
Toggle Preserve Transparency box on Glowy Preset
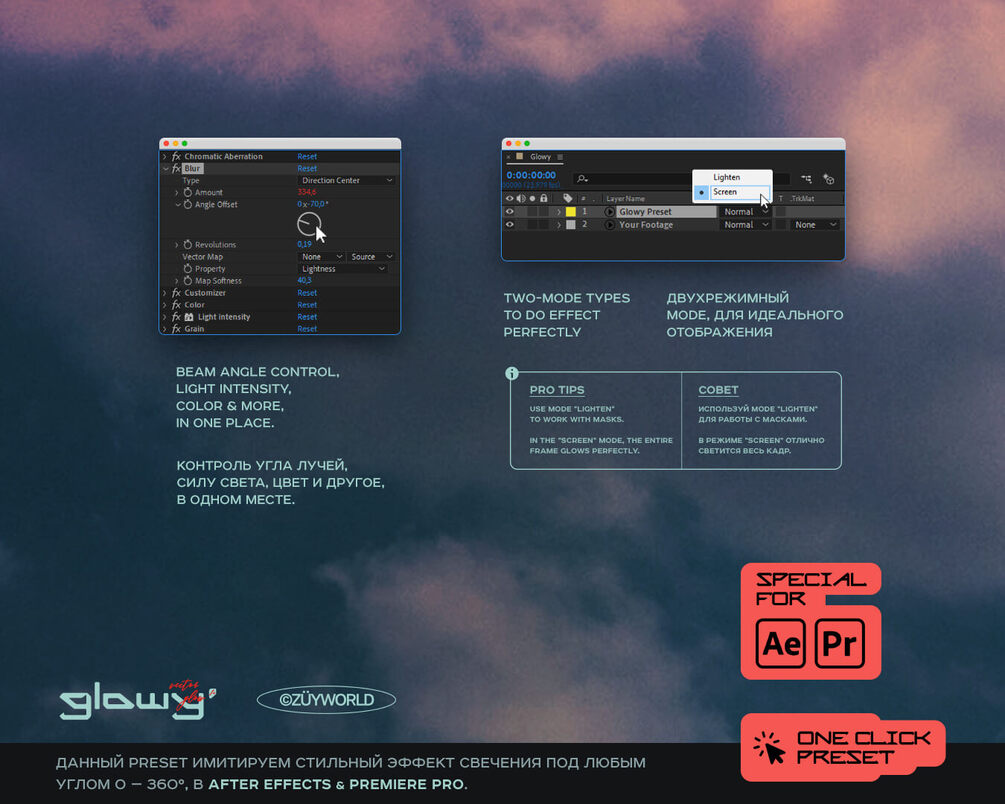(781, 212)
